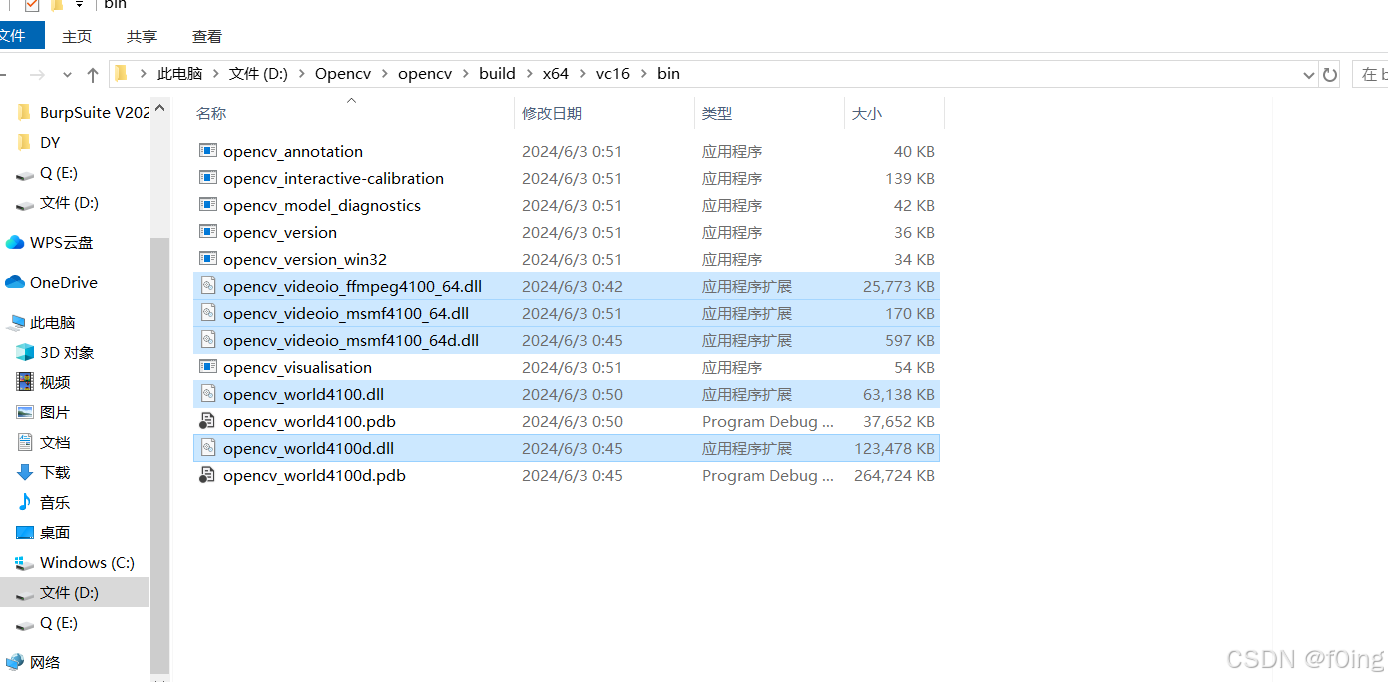Expand chevron after x64 in breadcrumb
The width and height of the screenshot is (1388, 682).
point(582,74)
